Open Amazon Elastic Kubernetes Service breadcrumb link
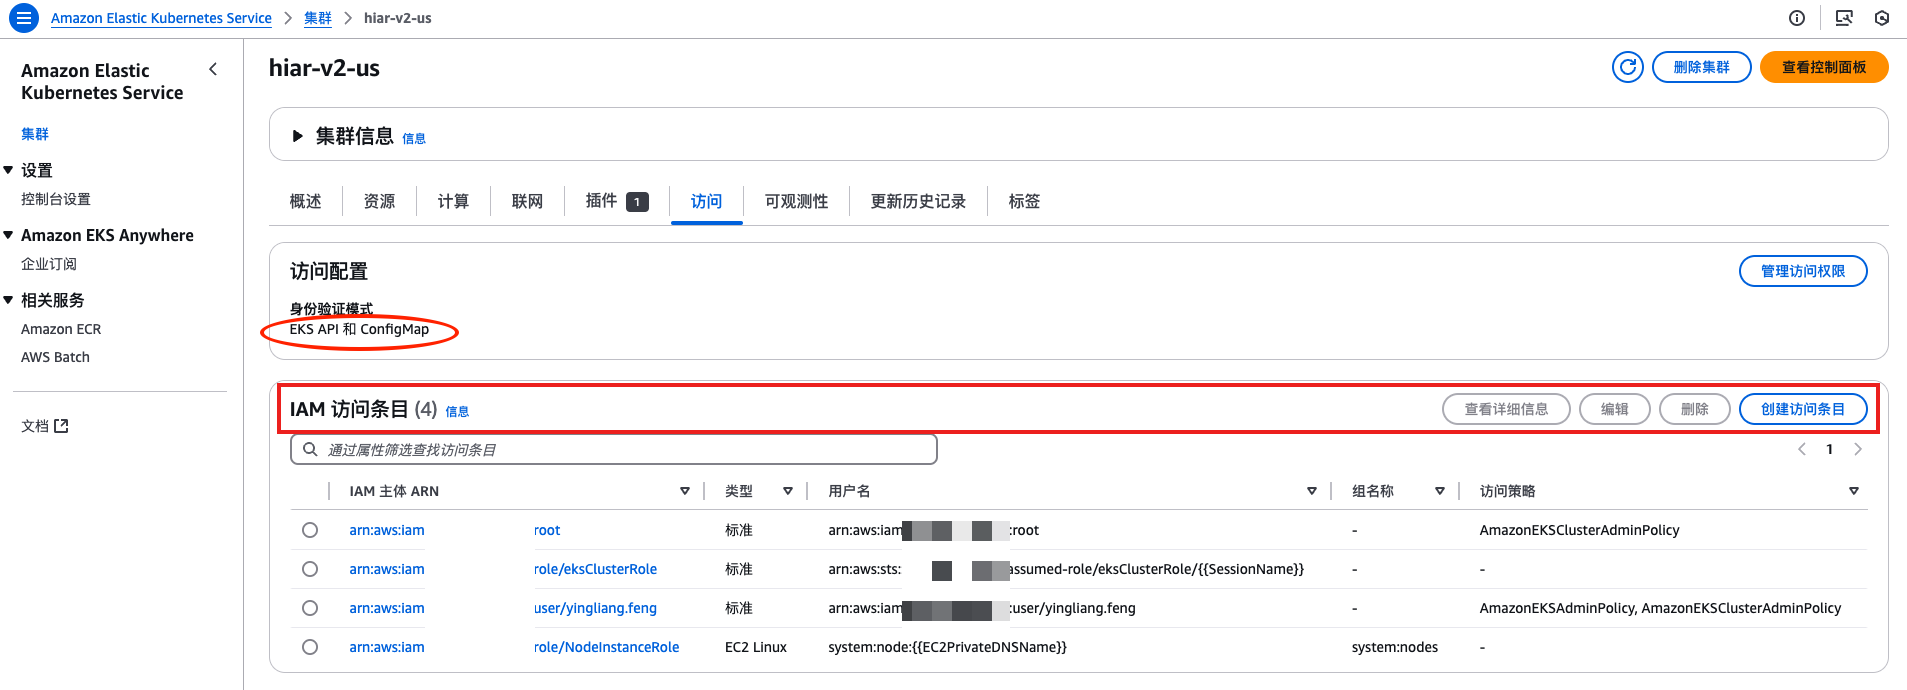Screen dimensions: 1907x690 tap(161, 18)
